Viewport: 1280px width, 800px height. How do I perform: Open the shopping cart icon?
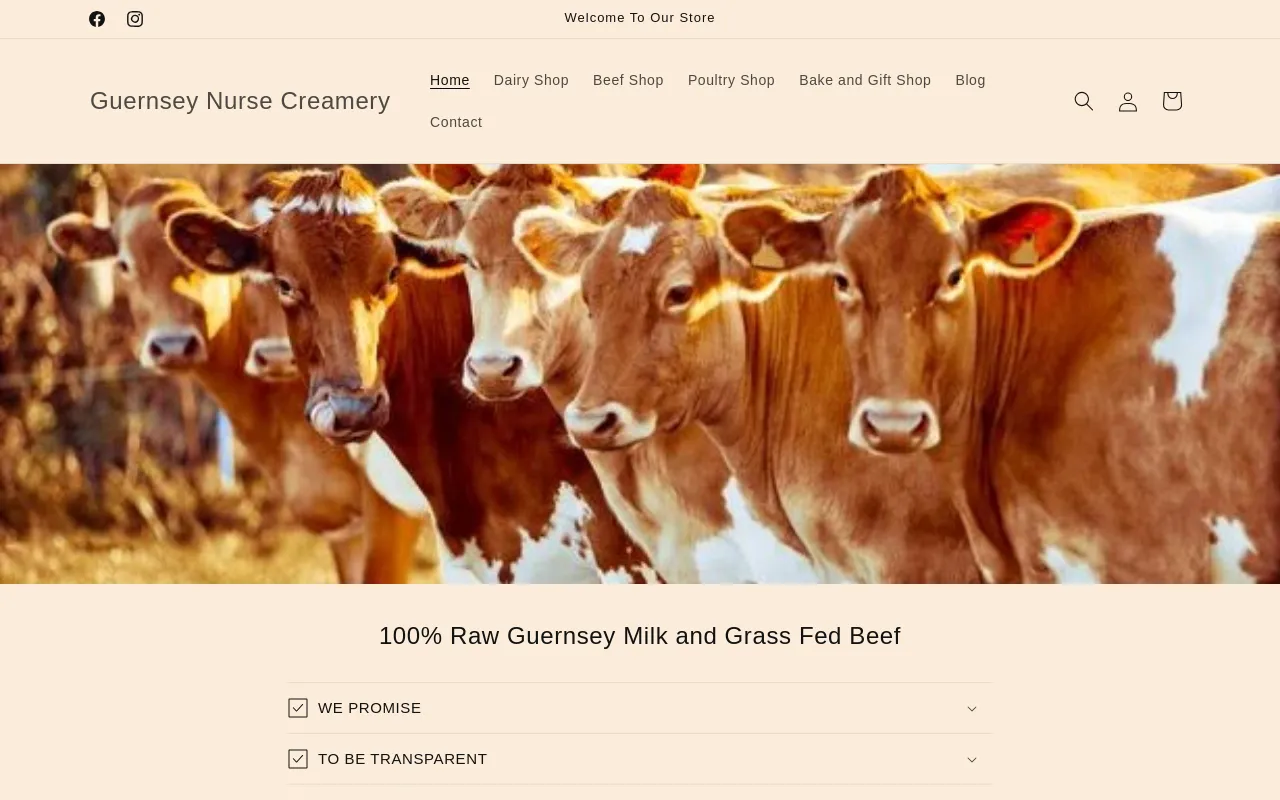pos(1172,101)
